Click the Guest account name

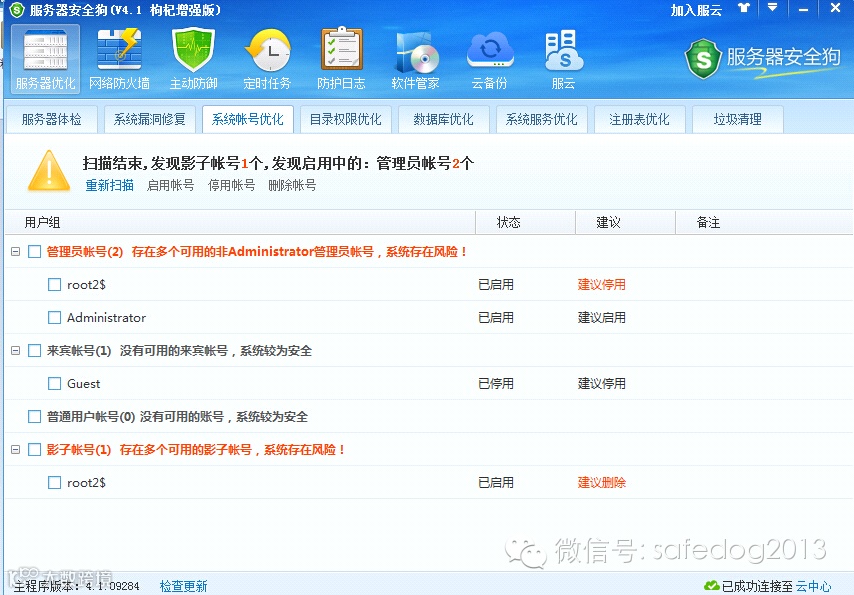(83, 384)
